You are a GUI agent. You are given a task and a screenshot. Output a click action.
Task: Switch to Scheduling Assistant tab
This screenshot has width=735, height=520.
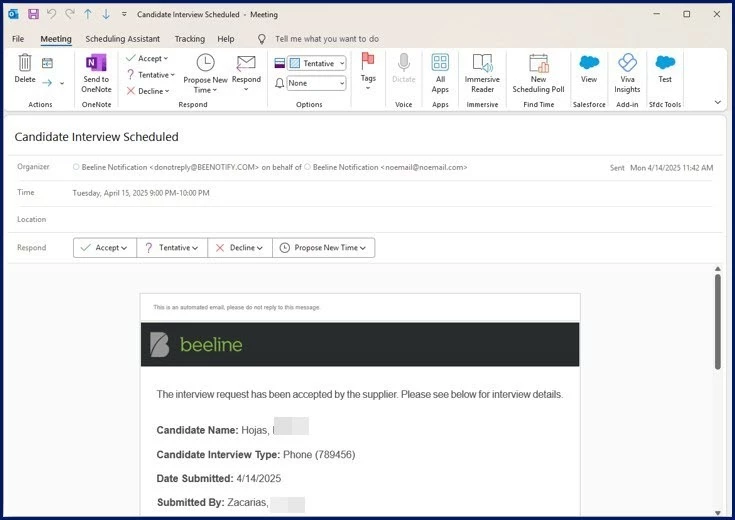[122, 39]
